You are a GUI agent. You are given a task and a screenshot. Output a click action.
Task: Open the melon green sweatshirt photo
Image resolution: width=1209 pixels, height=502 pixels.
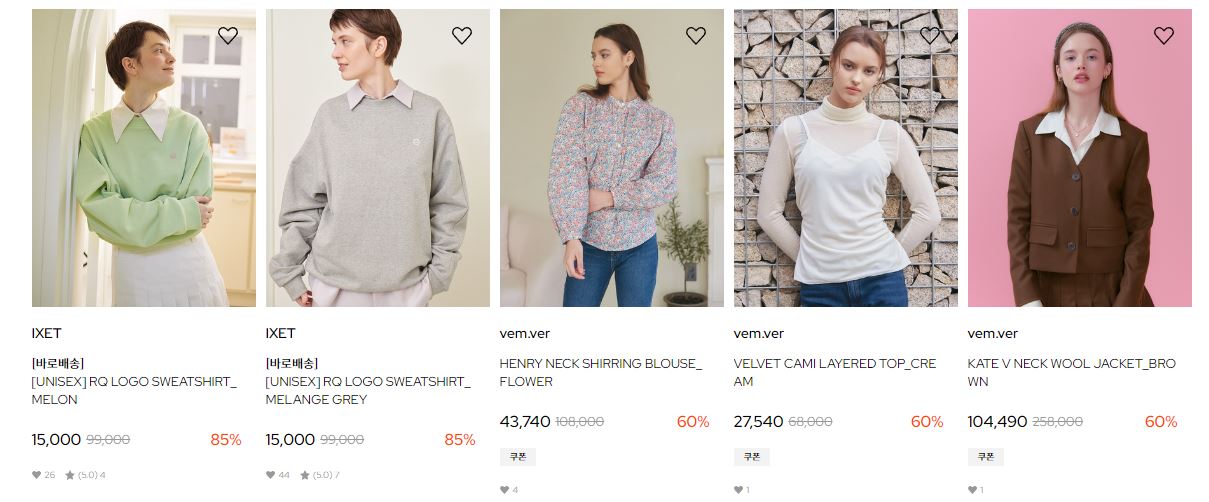coord(144,158)
